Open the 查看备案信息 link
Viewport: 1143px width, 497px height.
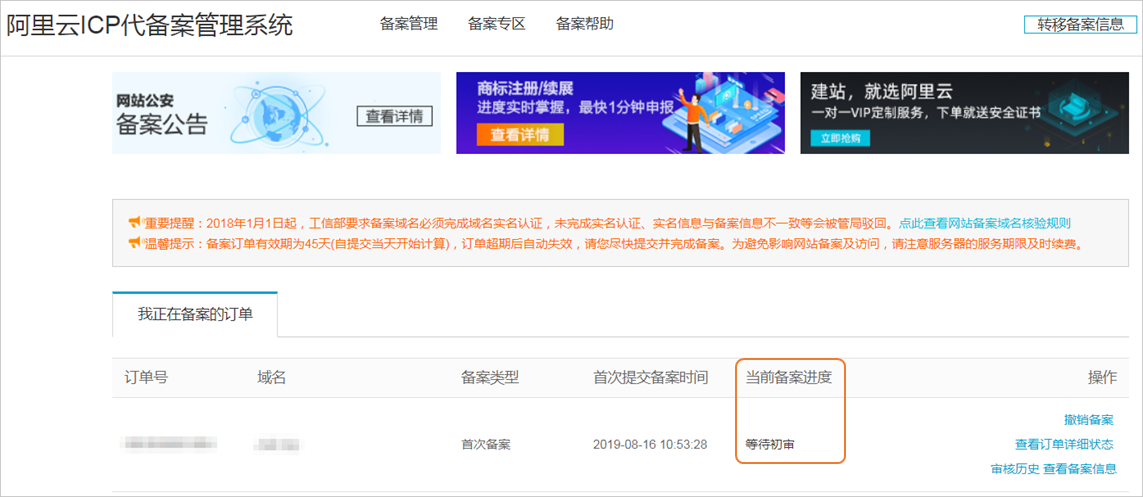1080,469
